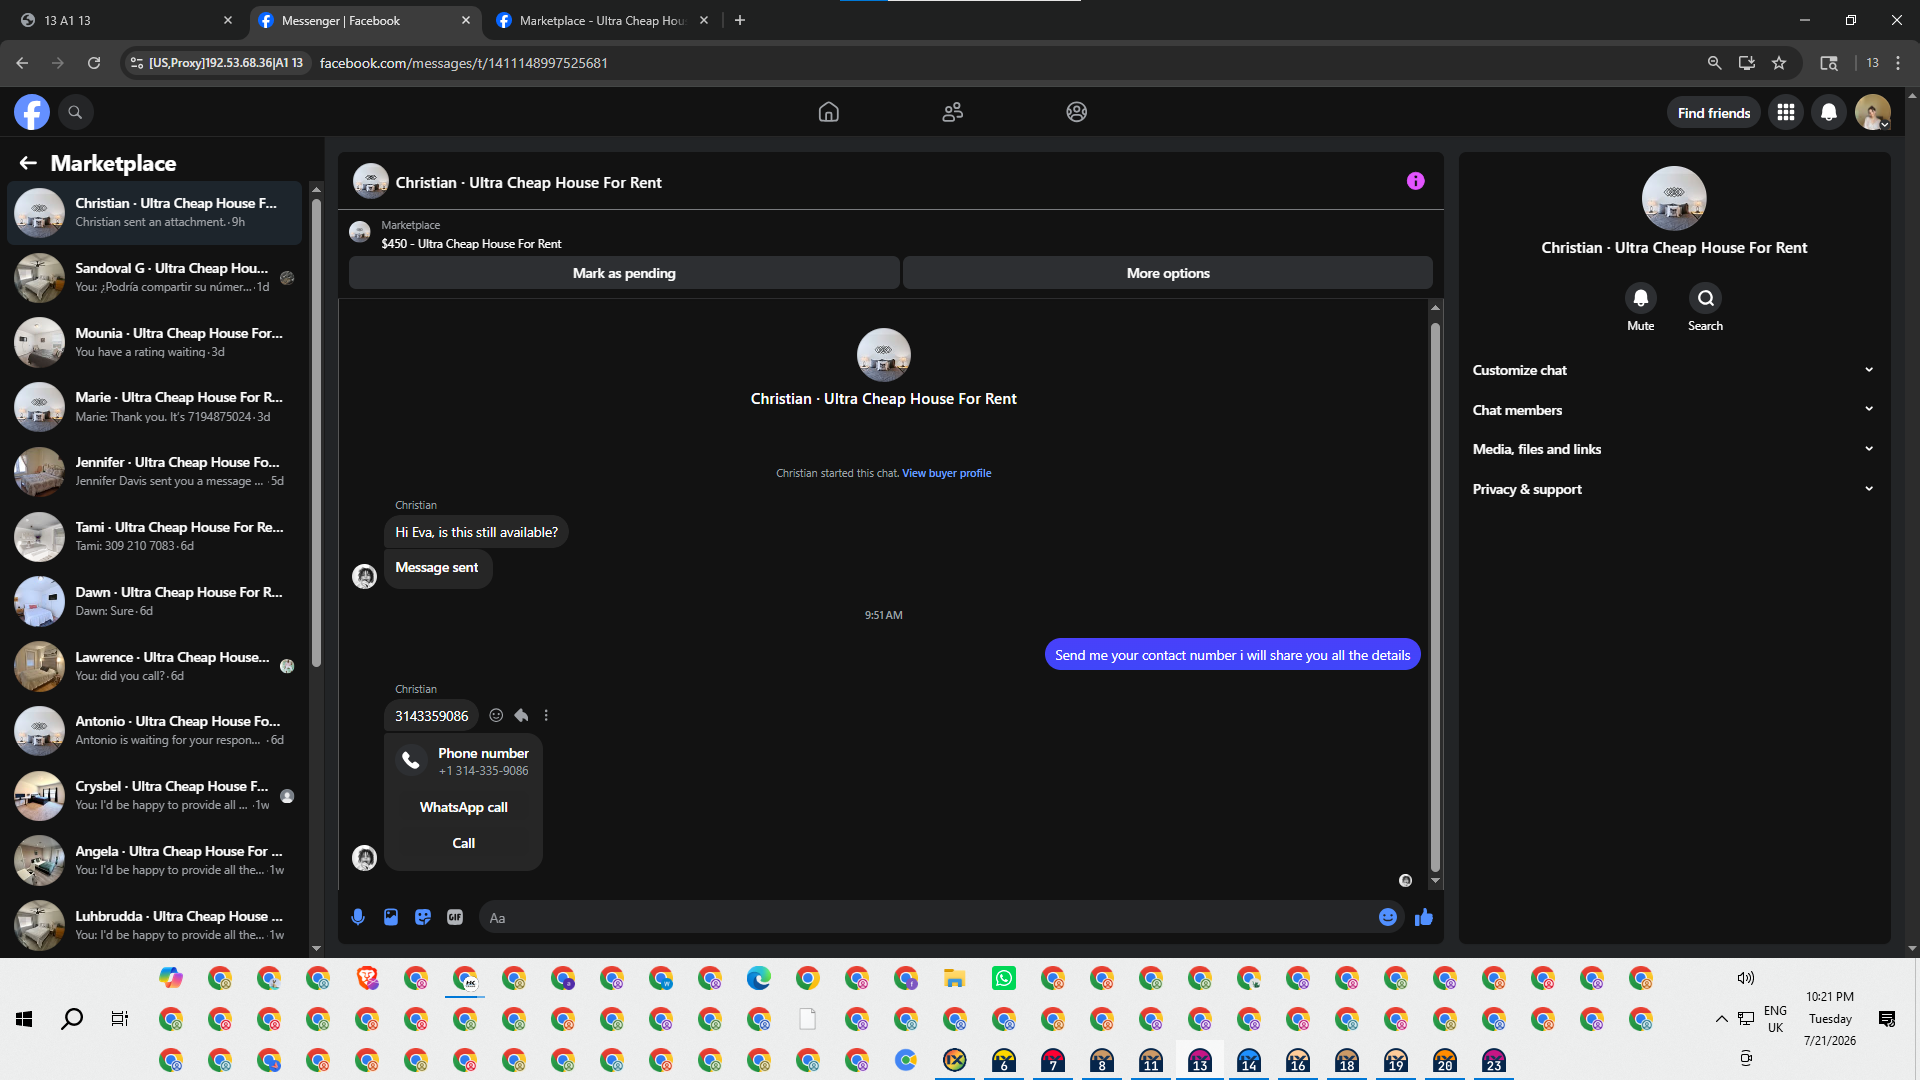Mute the Christian conversation
The image size is (1920, 1080).
point(1640,298)
